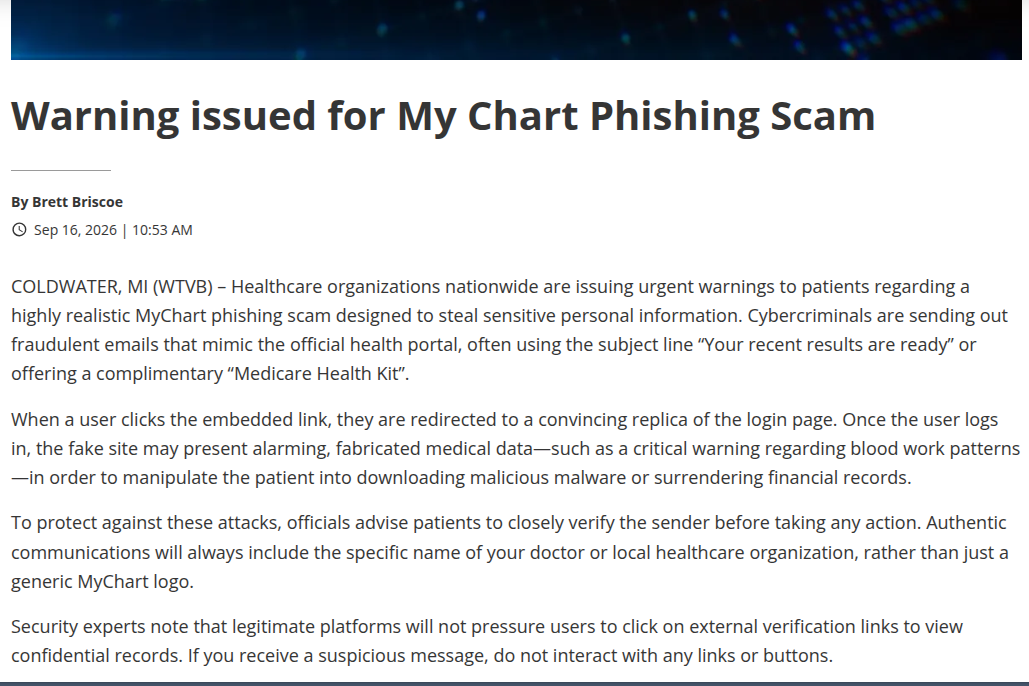This screenshot has width=1029, height=686.
Task: Click the clock icon beside the publish date
Action: [x=19, y=230]
